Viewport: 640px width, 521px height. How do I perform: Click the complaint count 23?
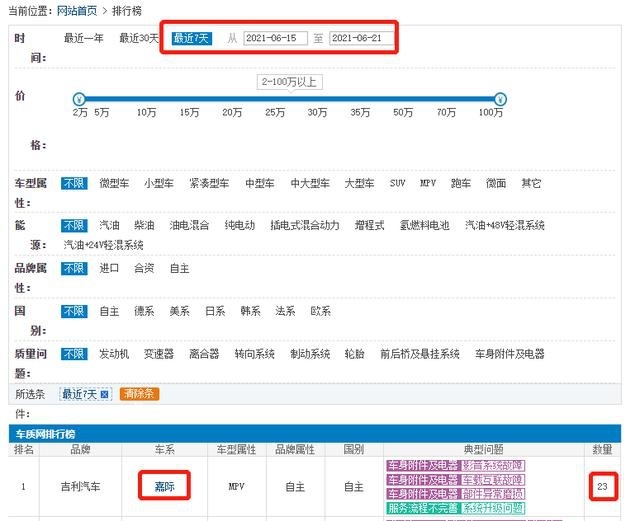click(602, 486)
